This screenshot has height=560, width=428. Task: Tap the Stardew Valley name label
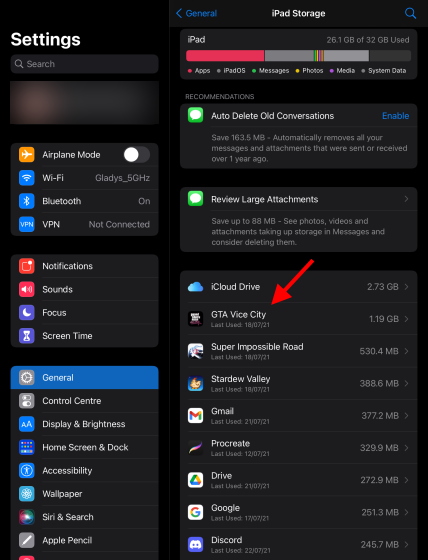click(240, 379)
